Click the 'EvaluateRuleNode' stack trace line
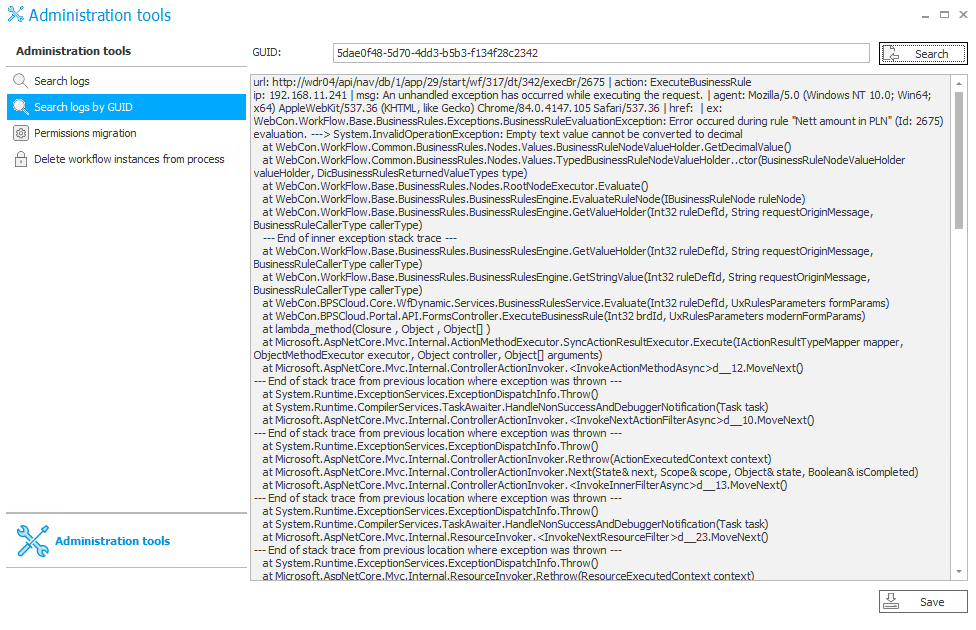 tap(533, 199)
